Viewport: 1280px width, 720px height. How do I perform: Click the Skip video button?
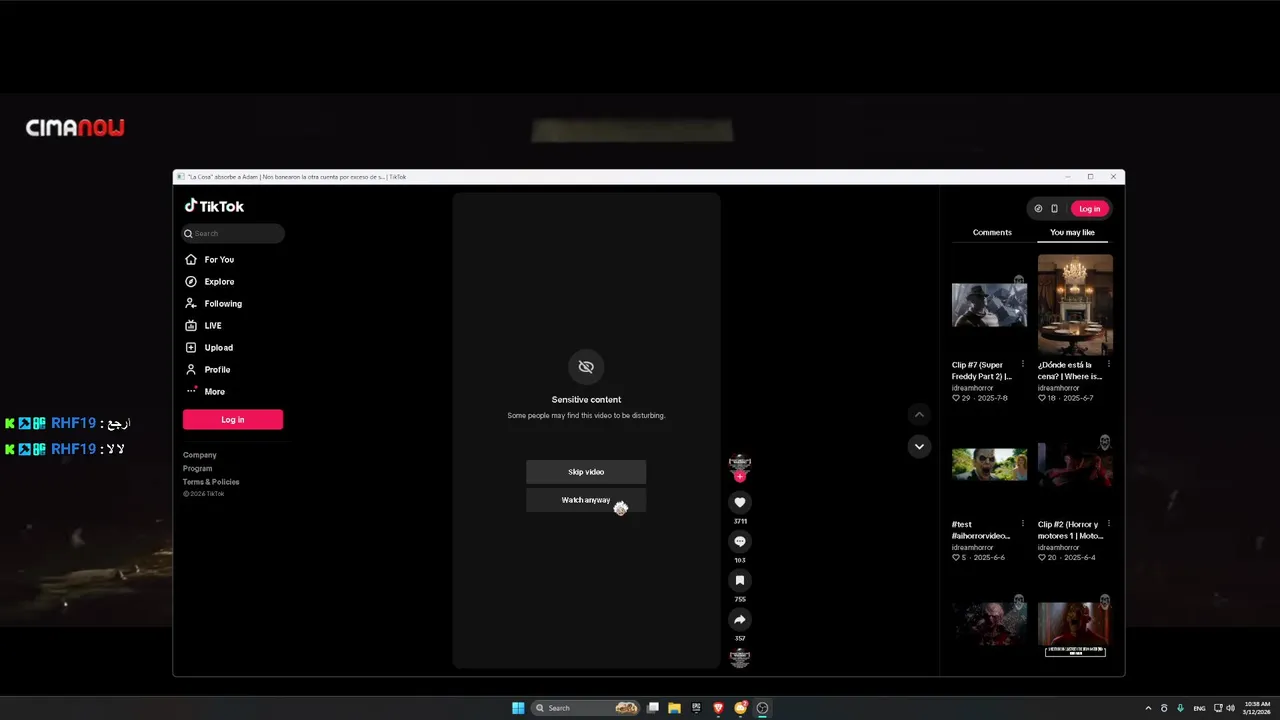click(x=586, y=472)
